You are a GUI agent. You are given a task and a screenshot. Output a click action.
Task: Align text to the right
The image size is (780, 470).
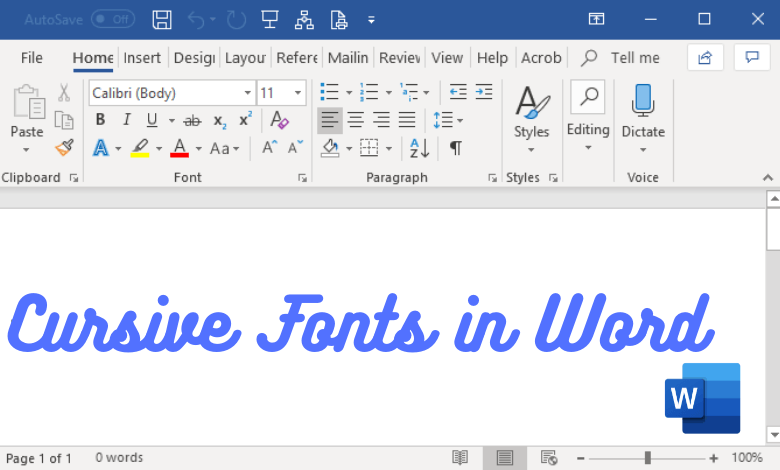coord(381,120)
